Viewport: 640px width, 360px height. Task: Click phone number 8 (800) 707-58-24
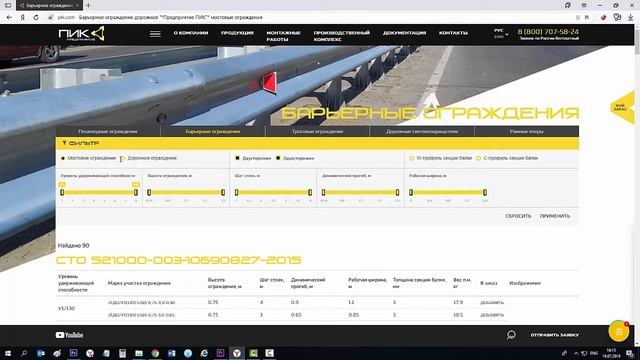click(x=548, y=31)
